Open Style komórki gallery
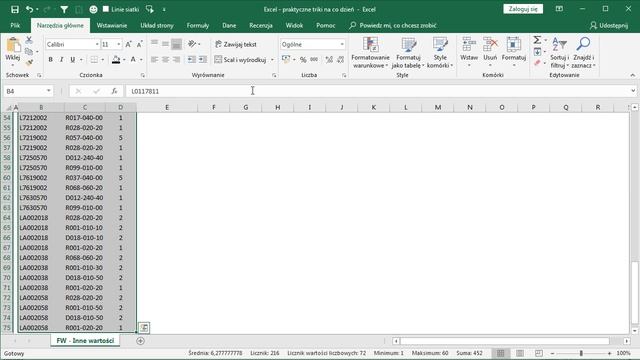Image resolution: width=640 pixels, height=360 pixels. pyautogui.click(x=440, y=52)
